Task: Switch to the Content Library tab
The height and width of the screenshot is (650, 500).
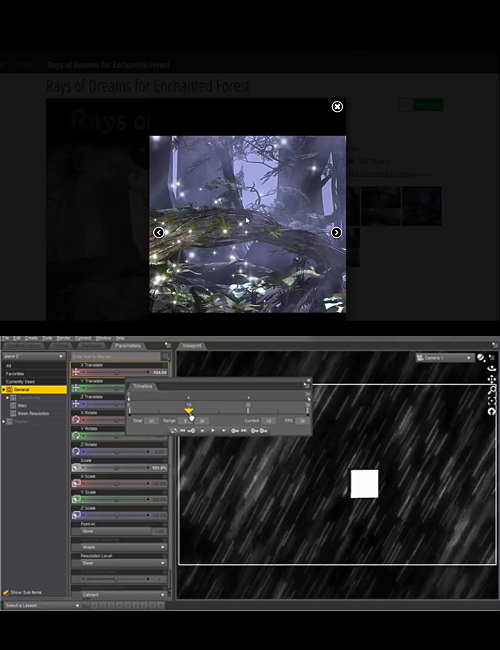Action: (24, 346)
